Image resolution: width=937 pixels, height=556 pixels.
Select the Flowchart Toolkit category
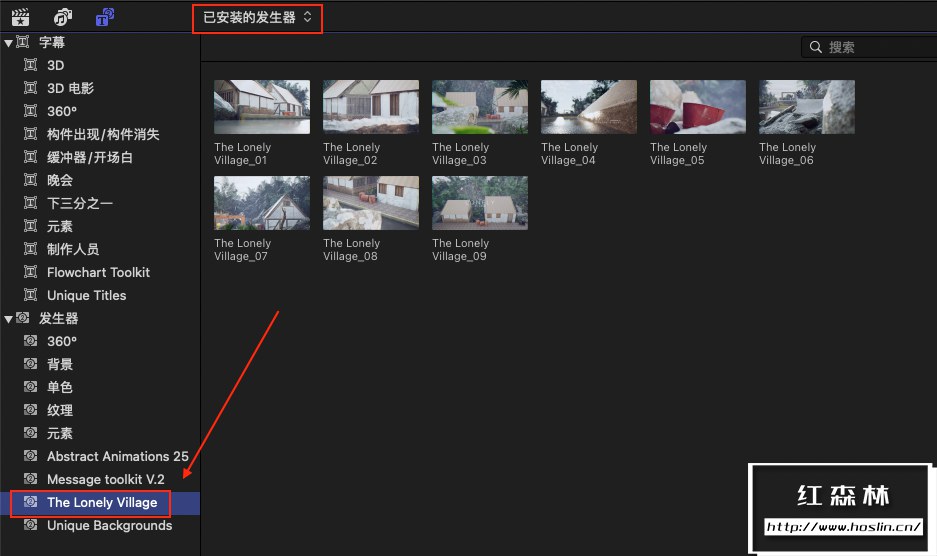[100, 273]
